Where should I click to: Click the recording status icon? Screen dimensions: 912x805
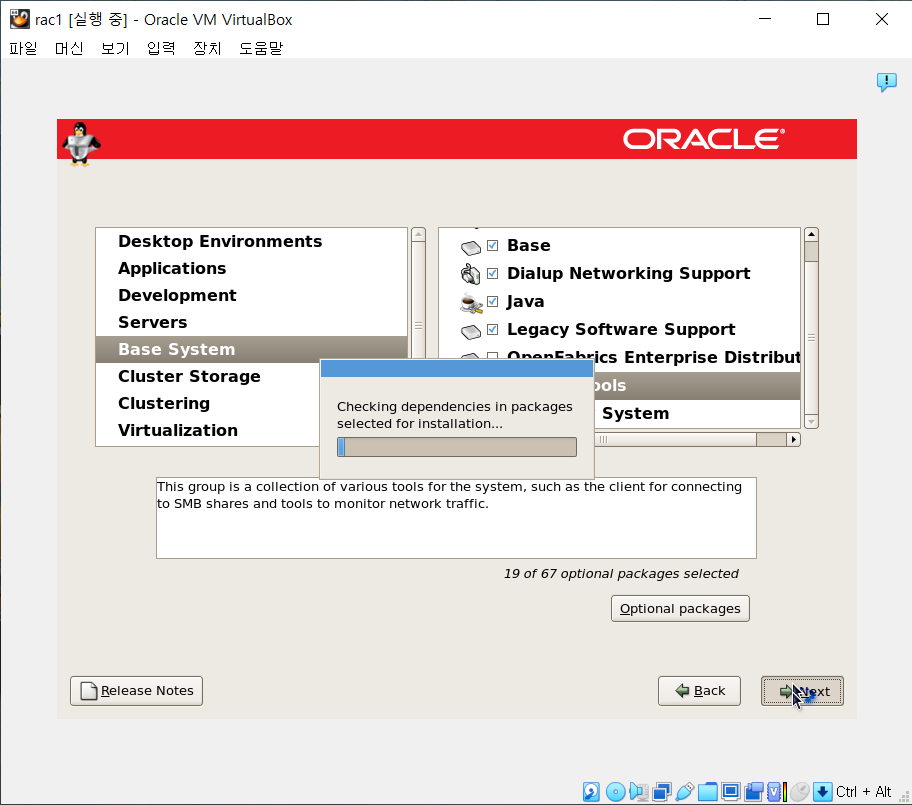pos(754,792)
